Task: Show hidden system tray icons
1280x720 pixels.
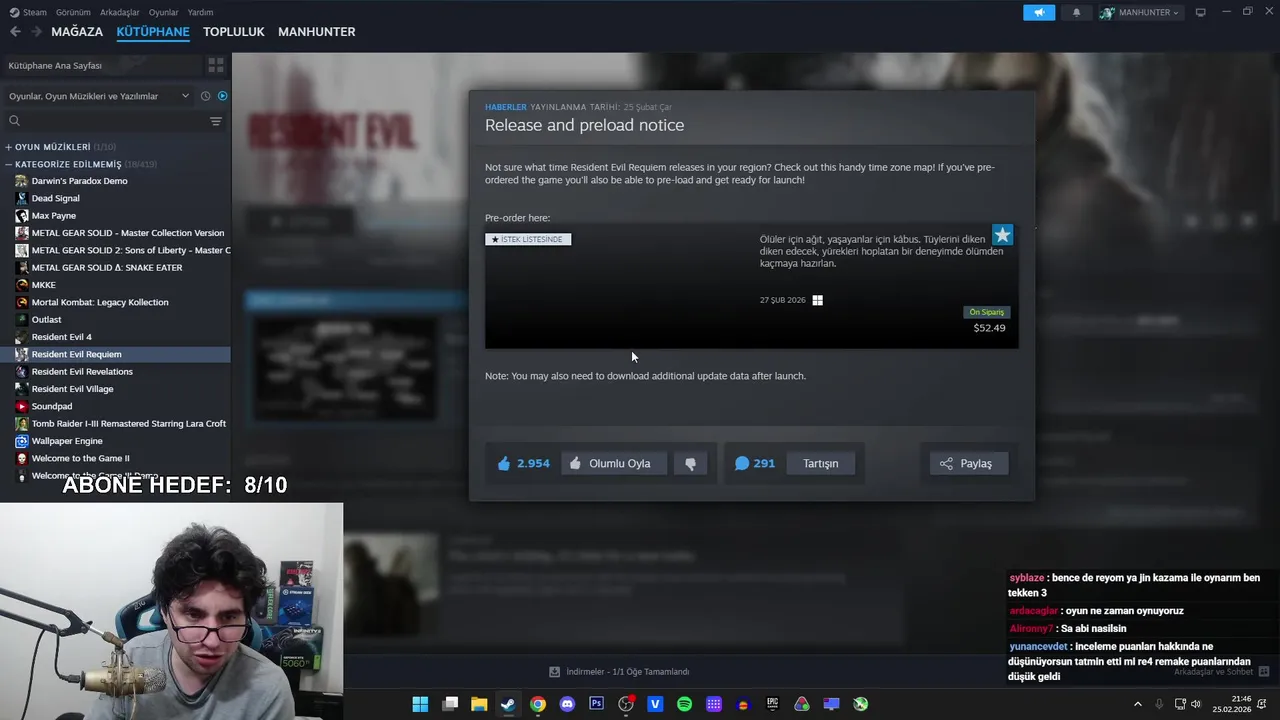Action: pyautogui.click(x=1137, y=704)
